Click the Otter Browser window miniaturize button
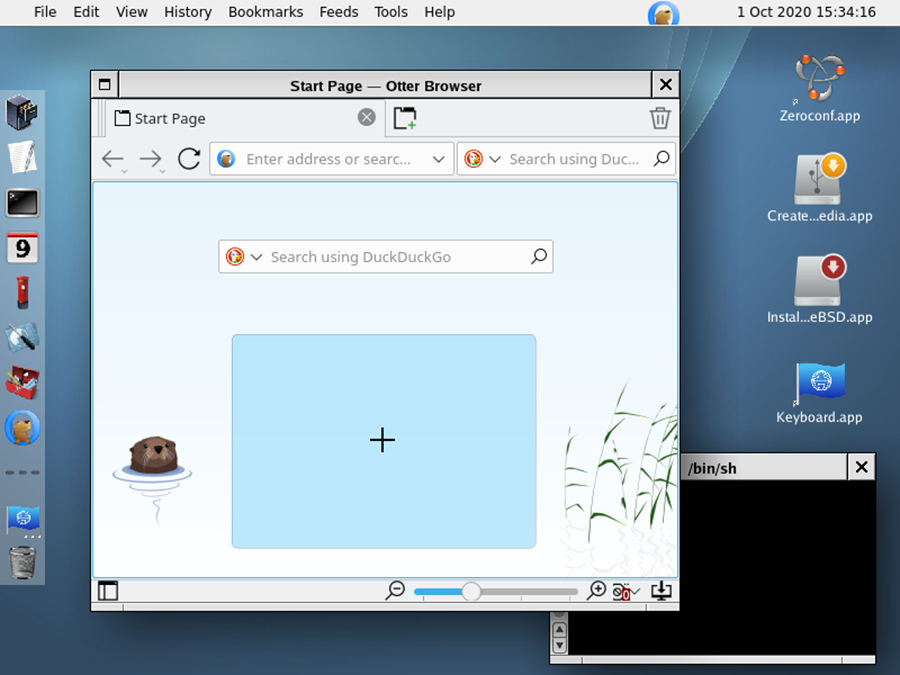The height and width of the screenshot is (675, 900). [104, 85]
